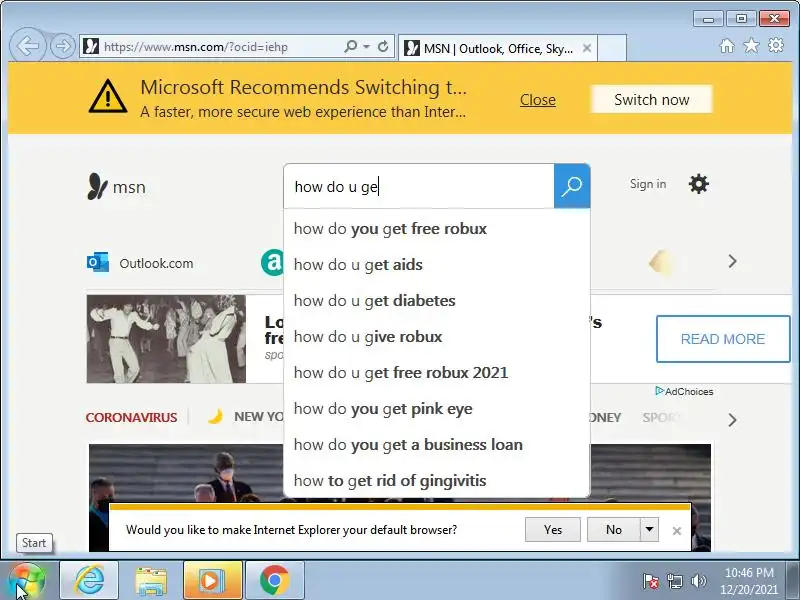The image size is (800, 600).
Task: Open MSN settings gear icon
Action: click(x=698, y=184)
